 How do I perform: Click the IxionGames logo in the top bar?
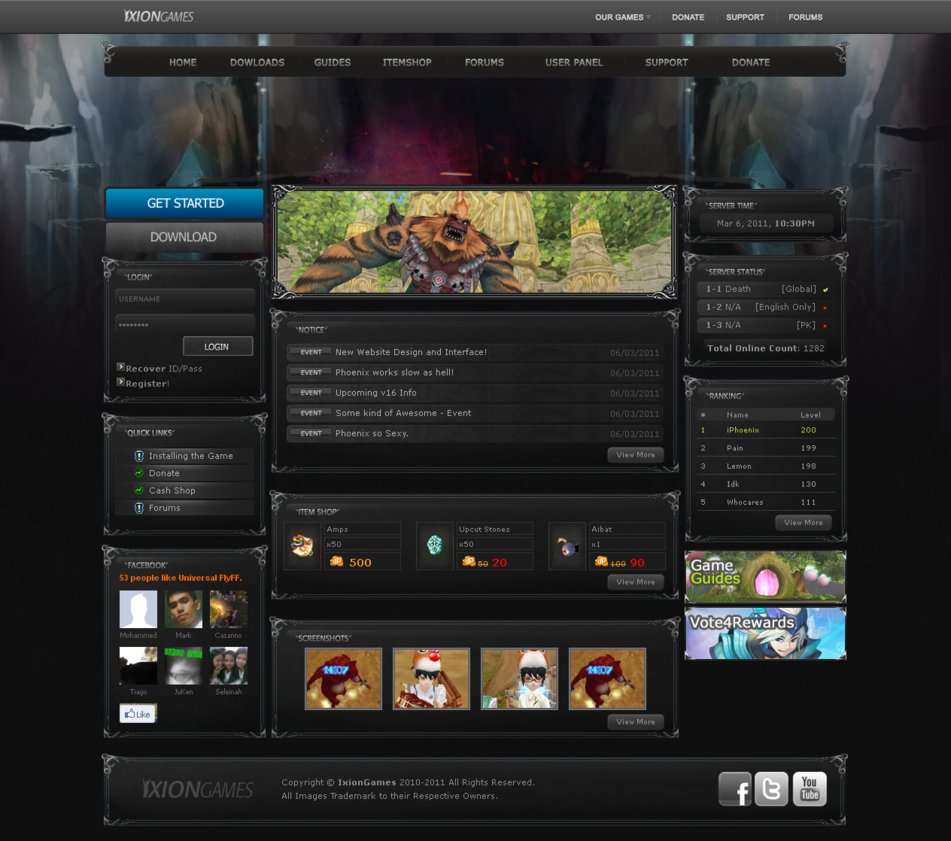(158, 16)
